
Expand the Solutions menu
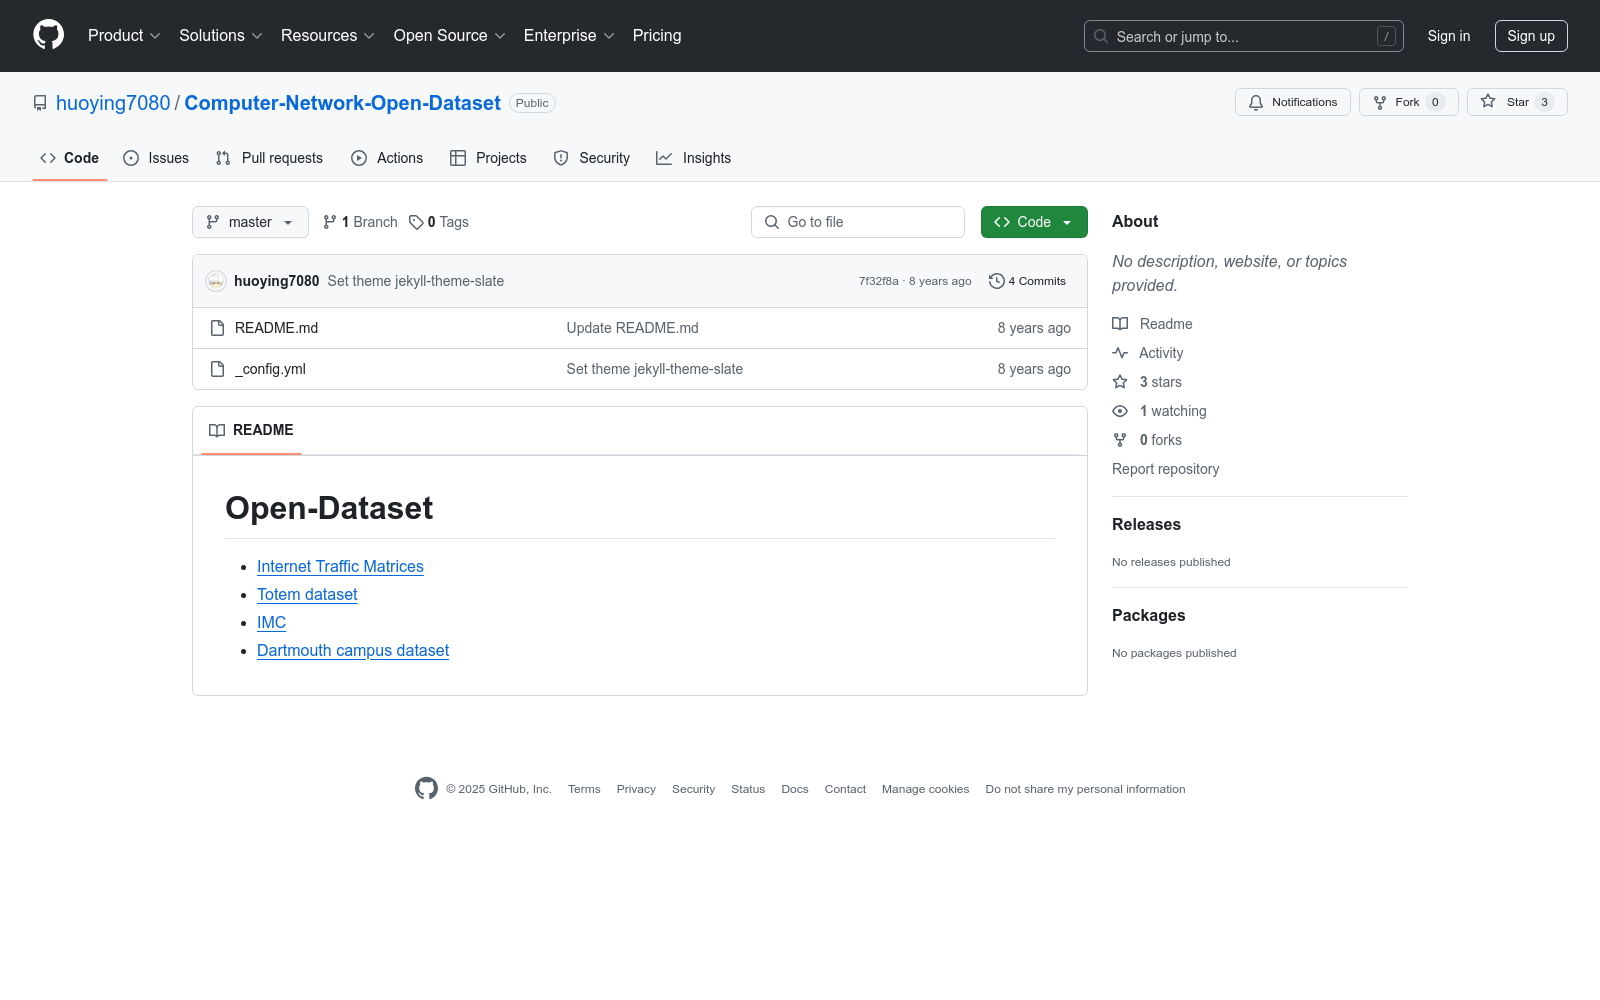(x=221, y=36)
